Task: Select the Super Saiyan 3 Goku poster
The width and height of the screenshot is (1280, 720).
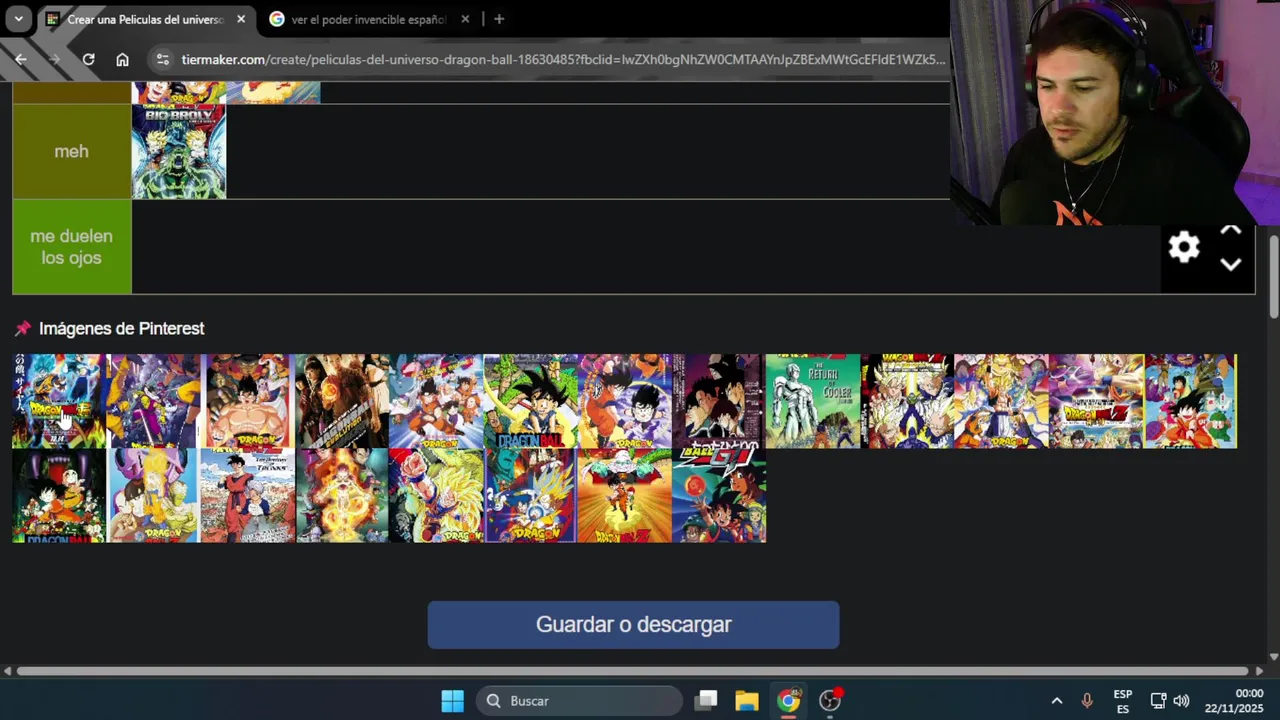Action: (x=436, y=495)
